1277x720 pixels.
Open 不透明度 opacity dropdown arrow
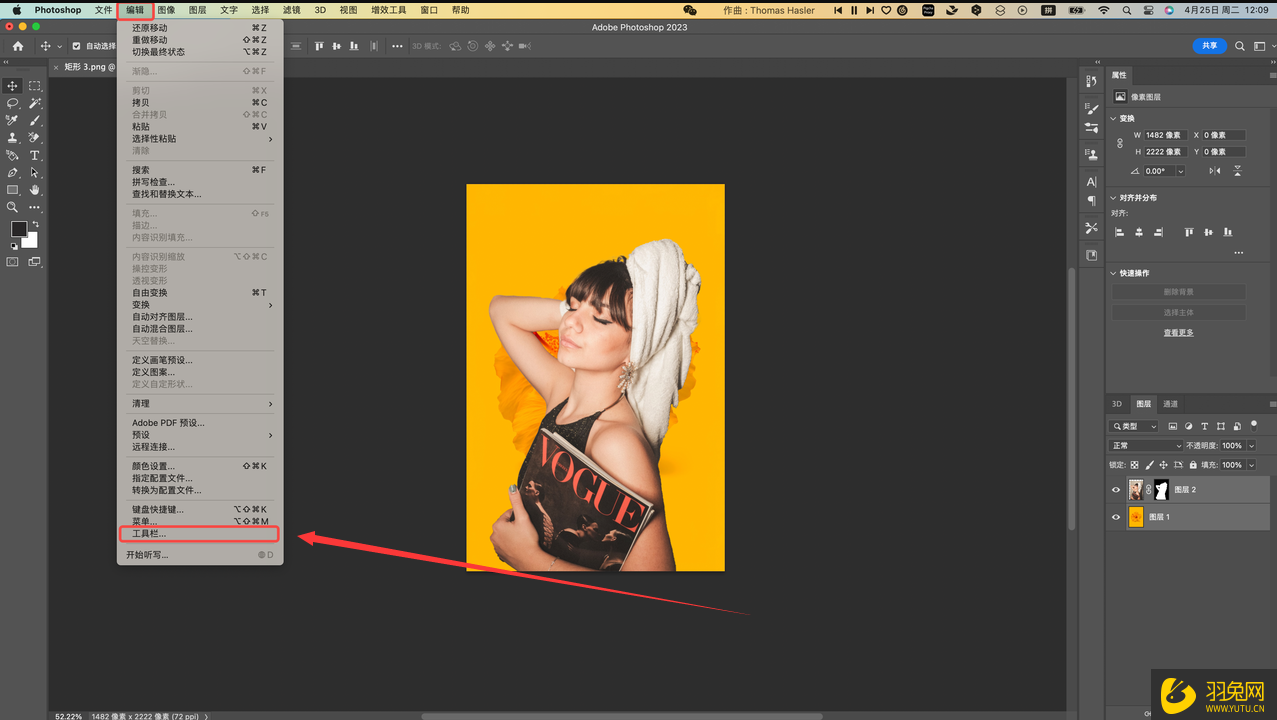click(1251, 446)
